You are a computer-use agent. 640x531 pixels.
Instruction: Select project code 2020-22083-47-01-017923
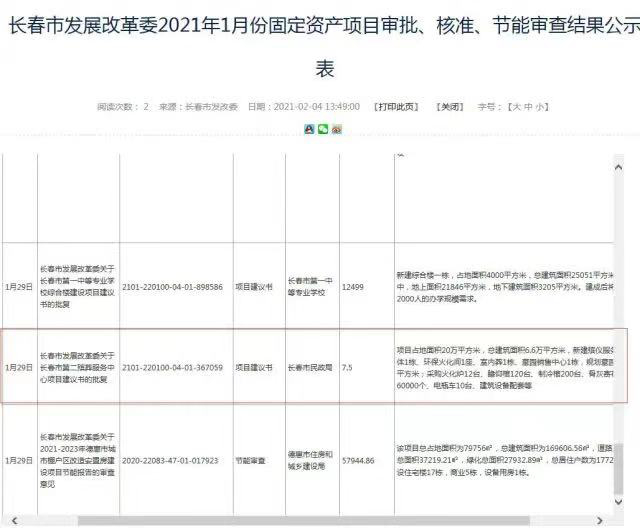[170, 461]
